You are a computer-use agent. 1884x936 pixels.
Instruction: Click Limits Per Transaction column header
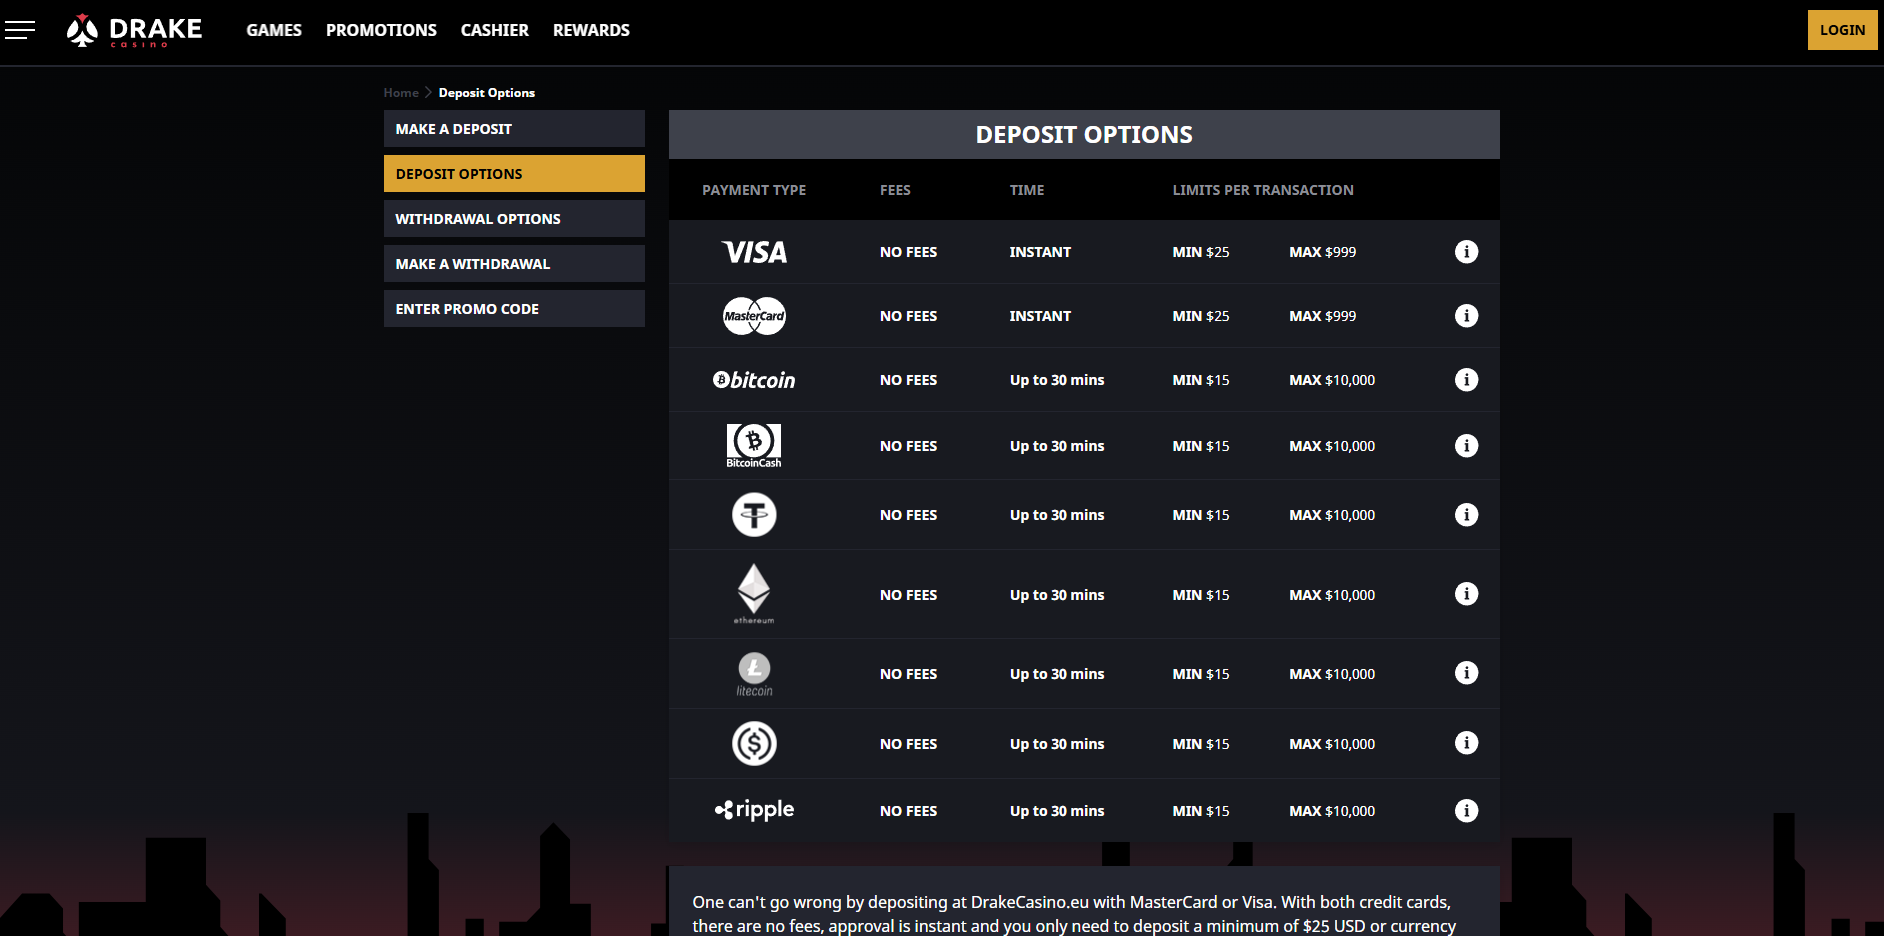click(1263, 190)
